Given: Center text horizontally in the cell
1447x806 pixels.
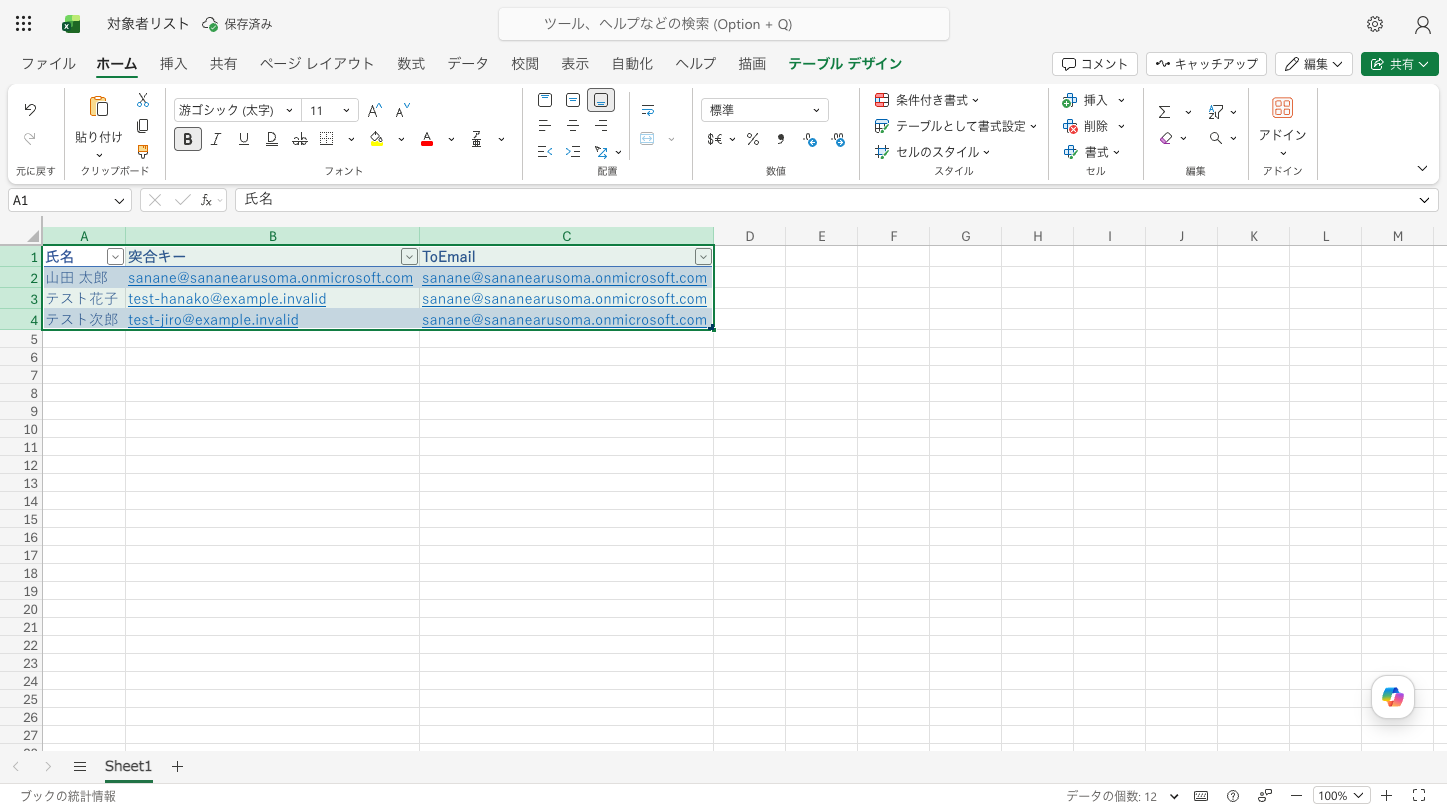Looking at the screenshot, I should 573,126.
